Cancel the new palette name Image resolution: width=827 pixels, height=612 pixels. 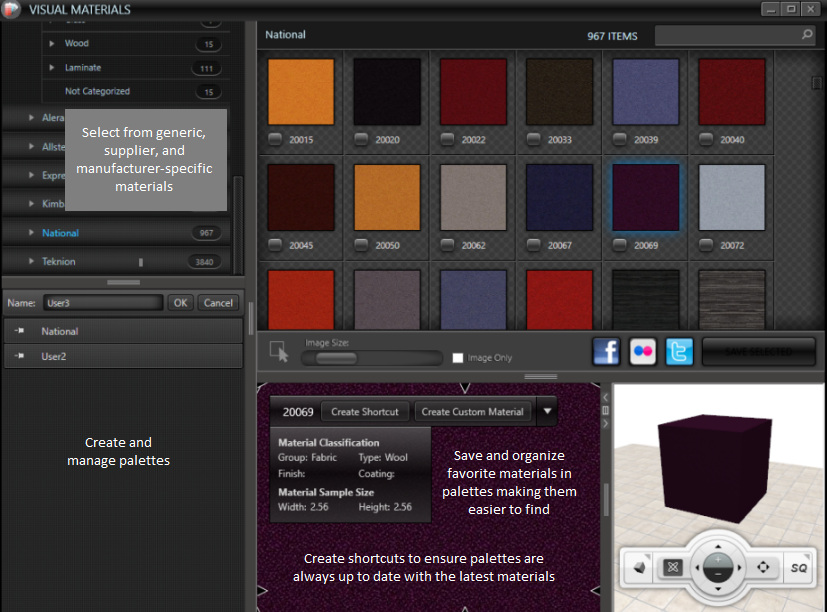click(218, 303)
